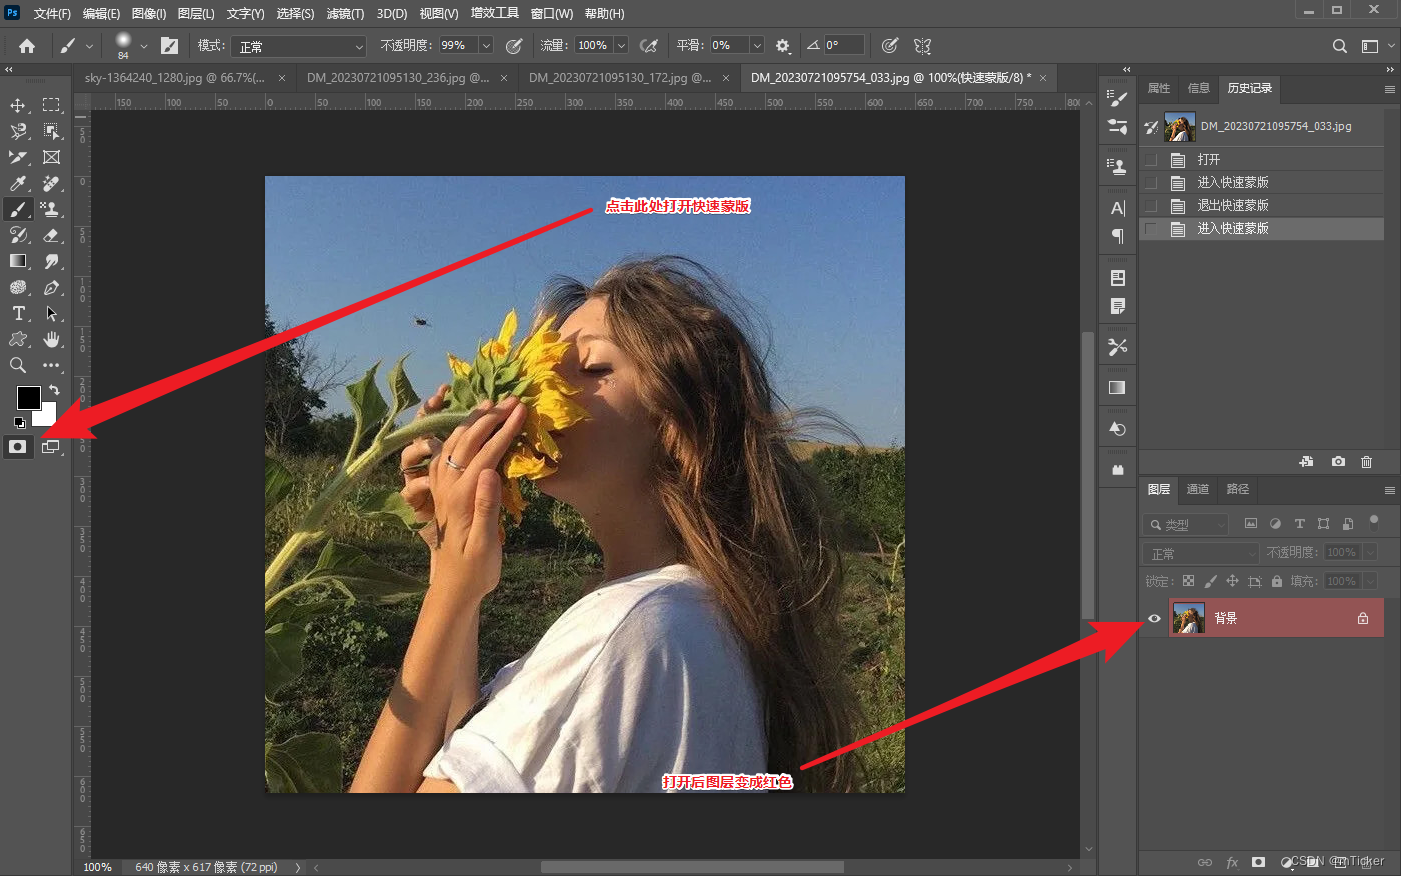The width and height of the screenshot is (1401, 876).
Task: Open symmetry paint butterfly options
Action: (x=922, y=46)
